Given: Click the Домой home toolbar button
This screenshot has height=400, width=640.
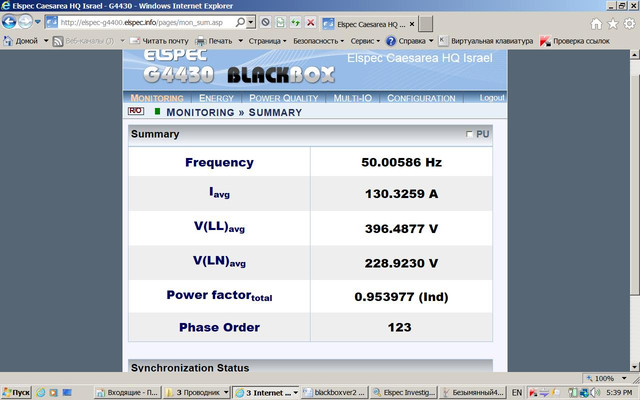Looking at the screenshot, I should 20,41.
